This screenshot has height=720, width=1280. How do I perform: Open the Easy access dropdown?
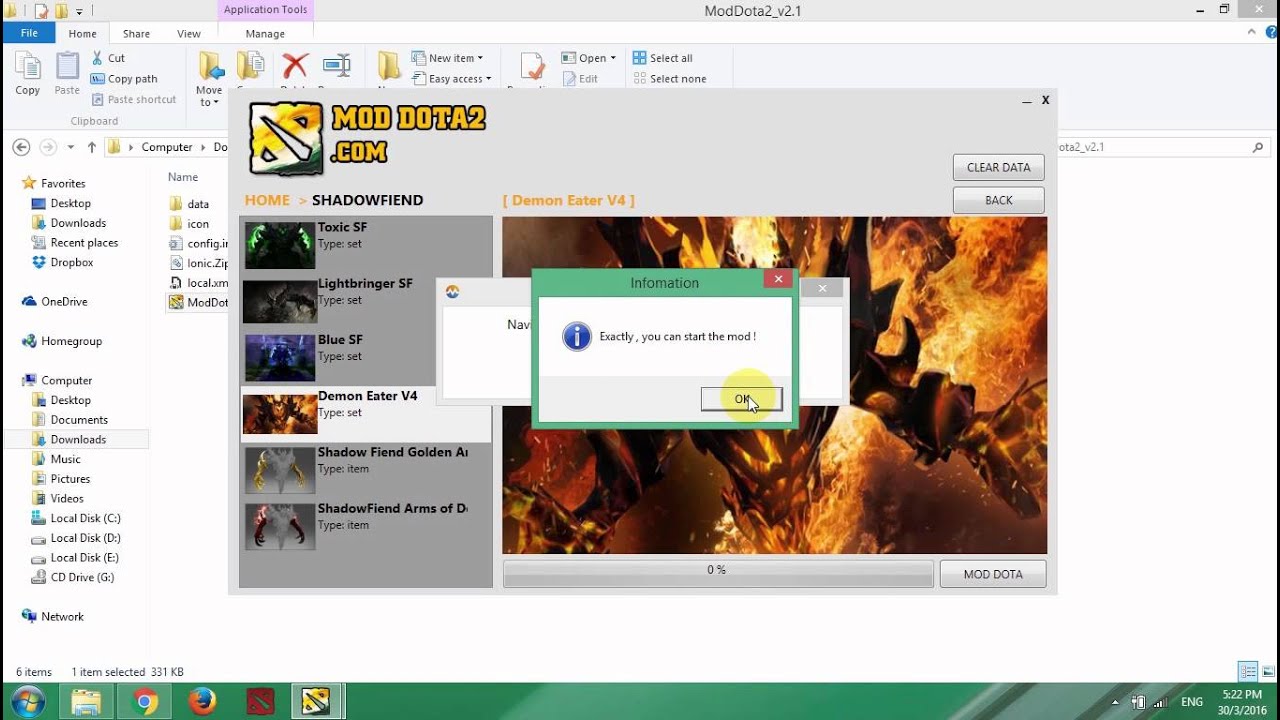coord(452,79)
